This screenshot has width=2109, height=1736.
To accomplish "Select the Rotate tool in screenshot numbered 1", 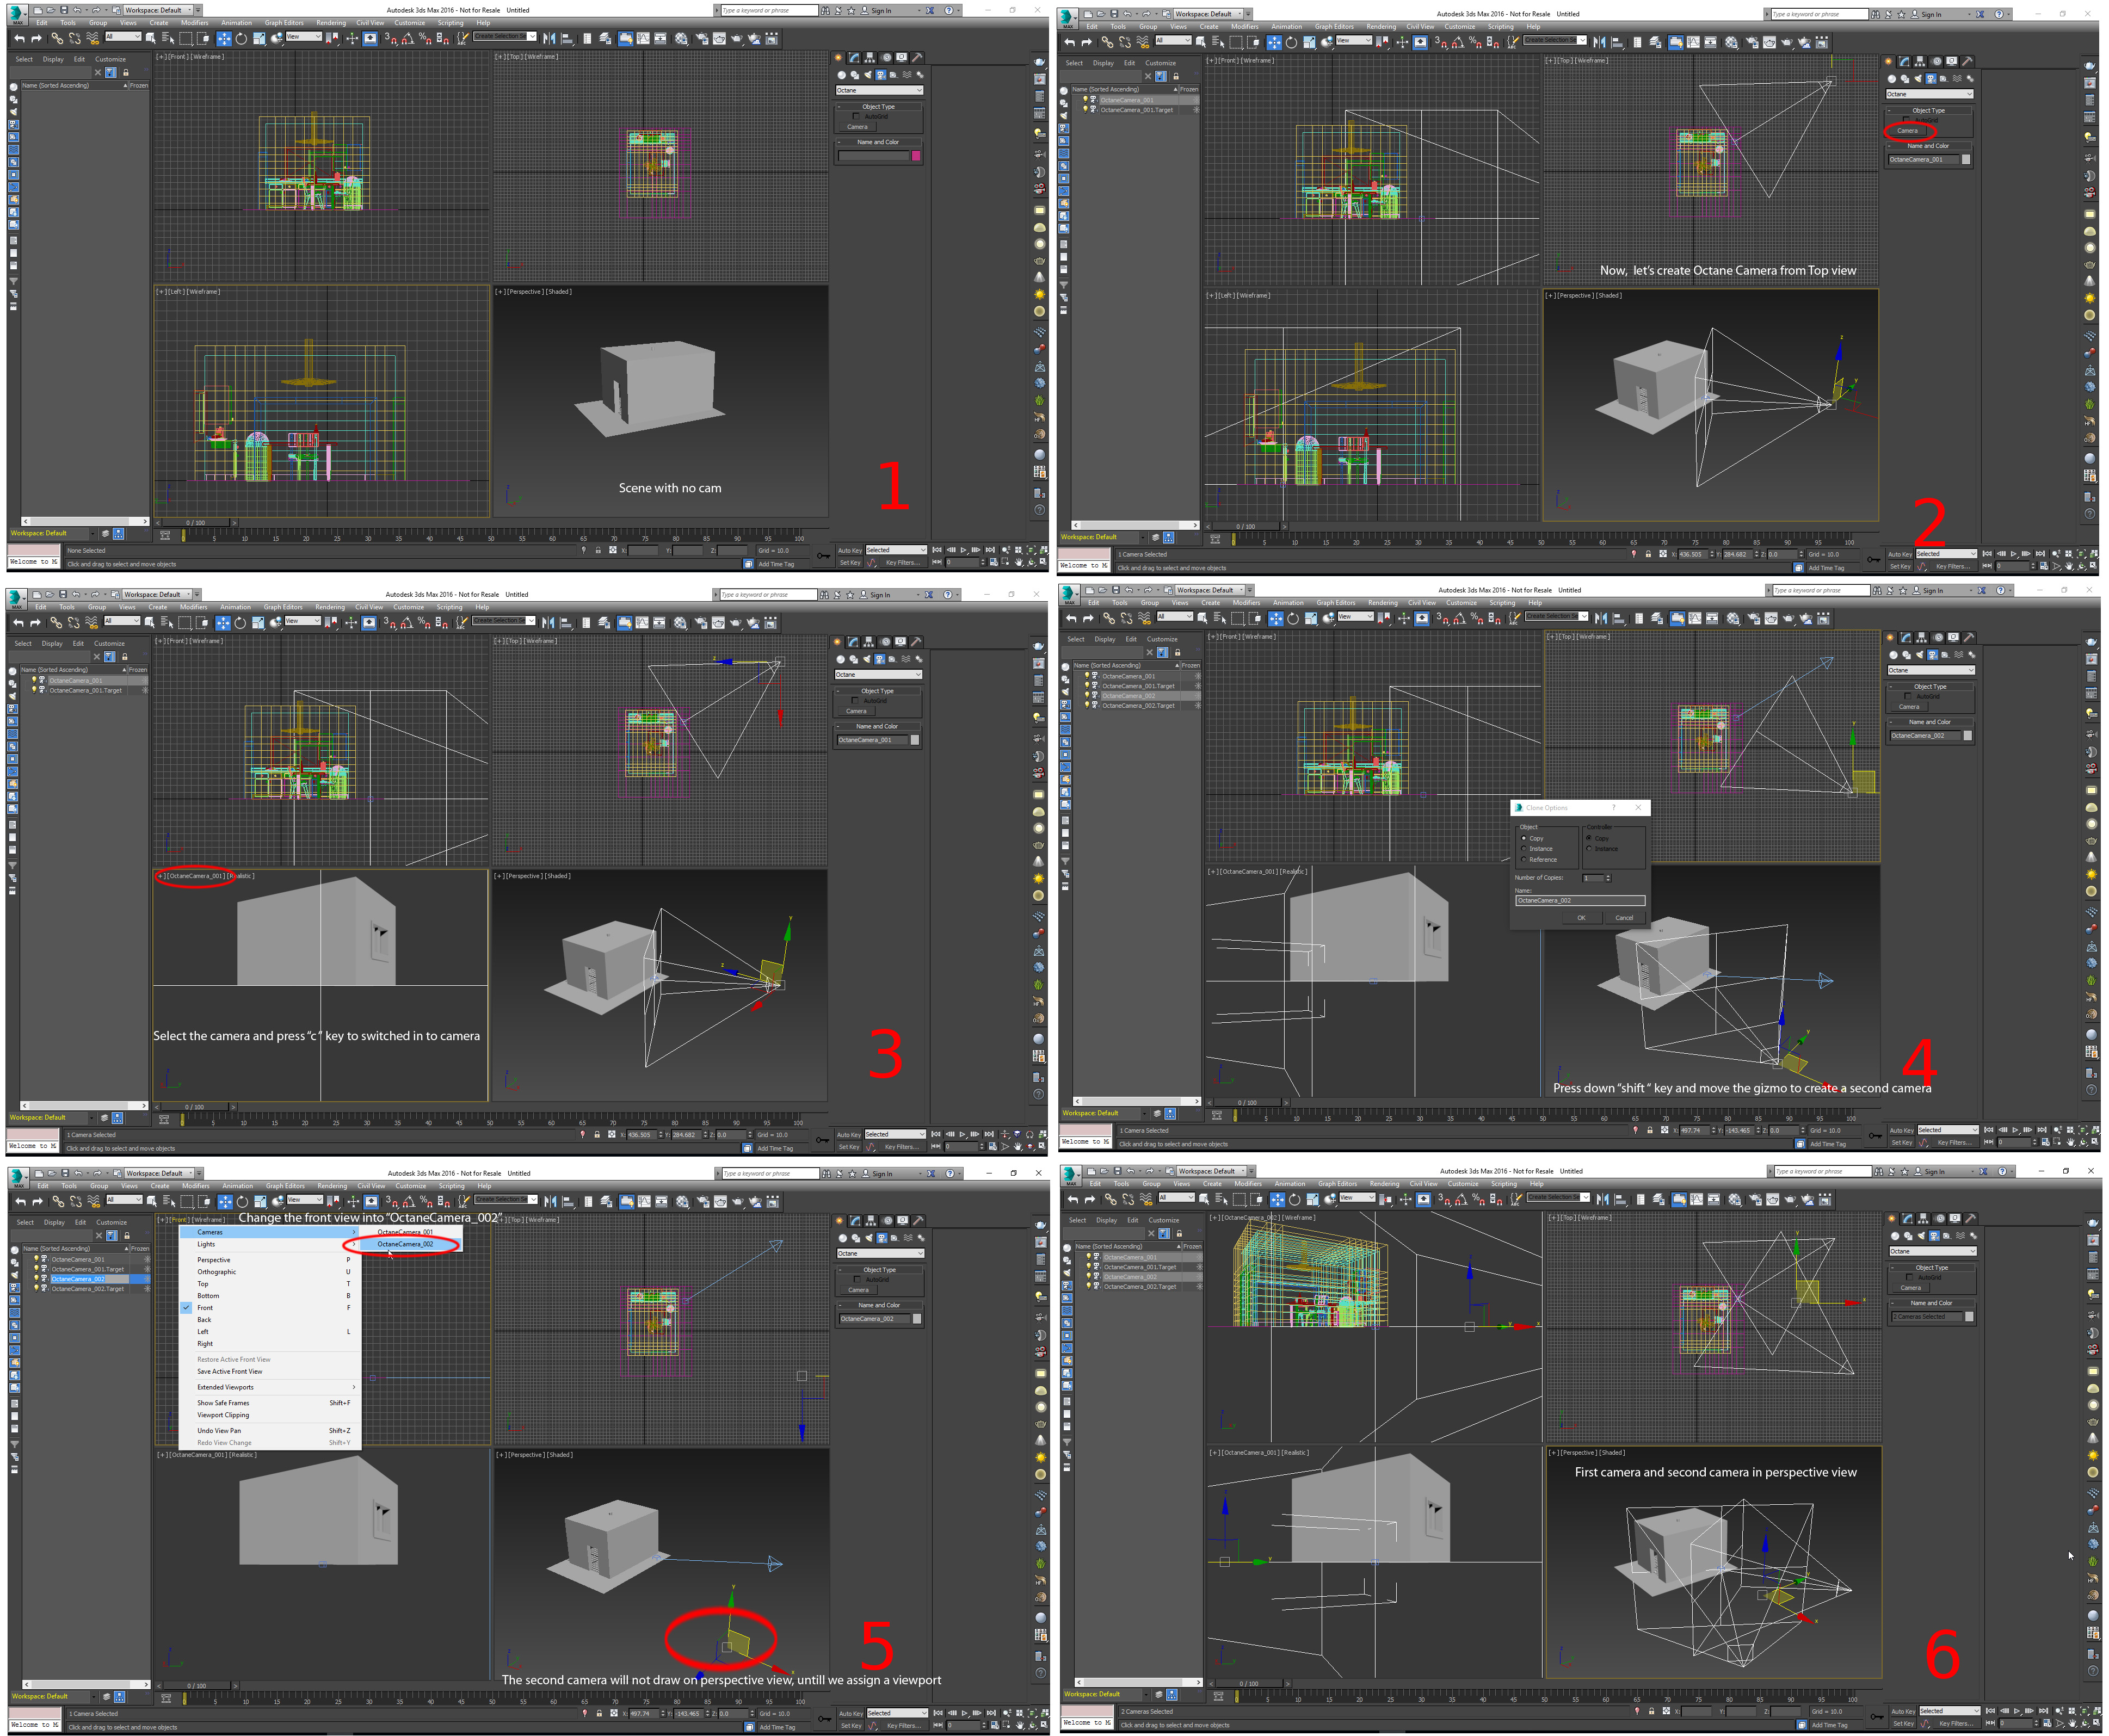I will 240,39.
